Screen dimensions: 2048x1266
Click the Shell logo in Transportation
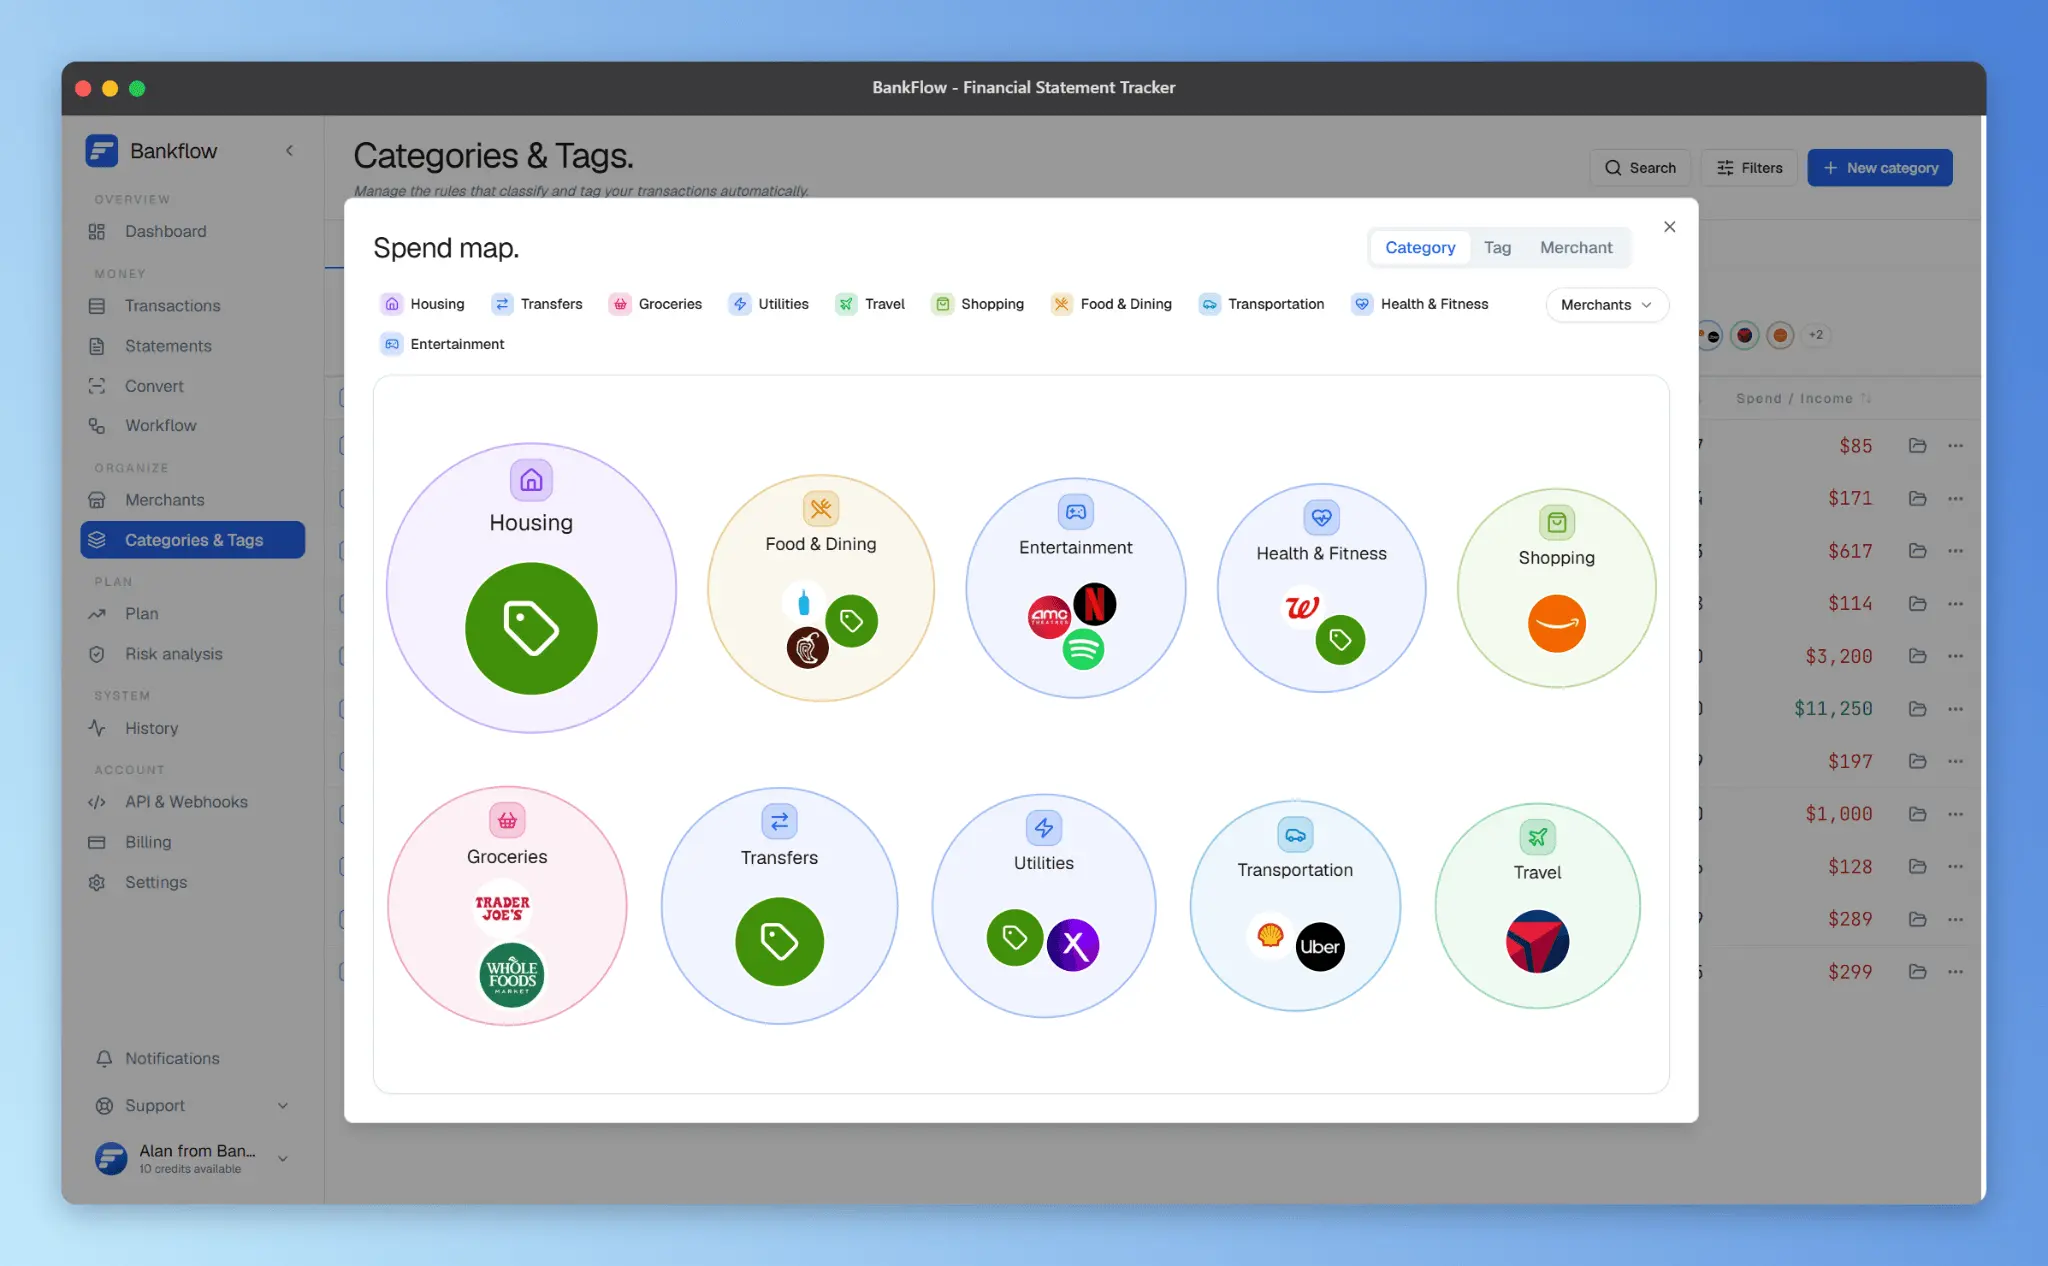[1270, 936]
